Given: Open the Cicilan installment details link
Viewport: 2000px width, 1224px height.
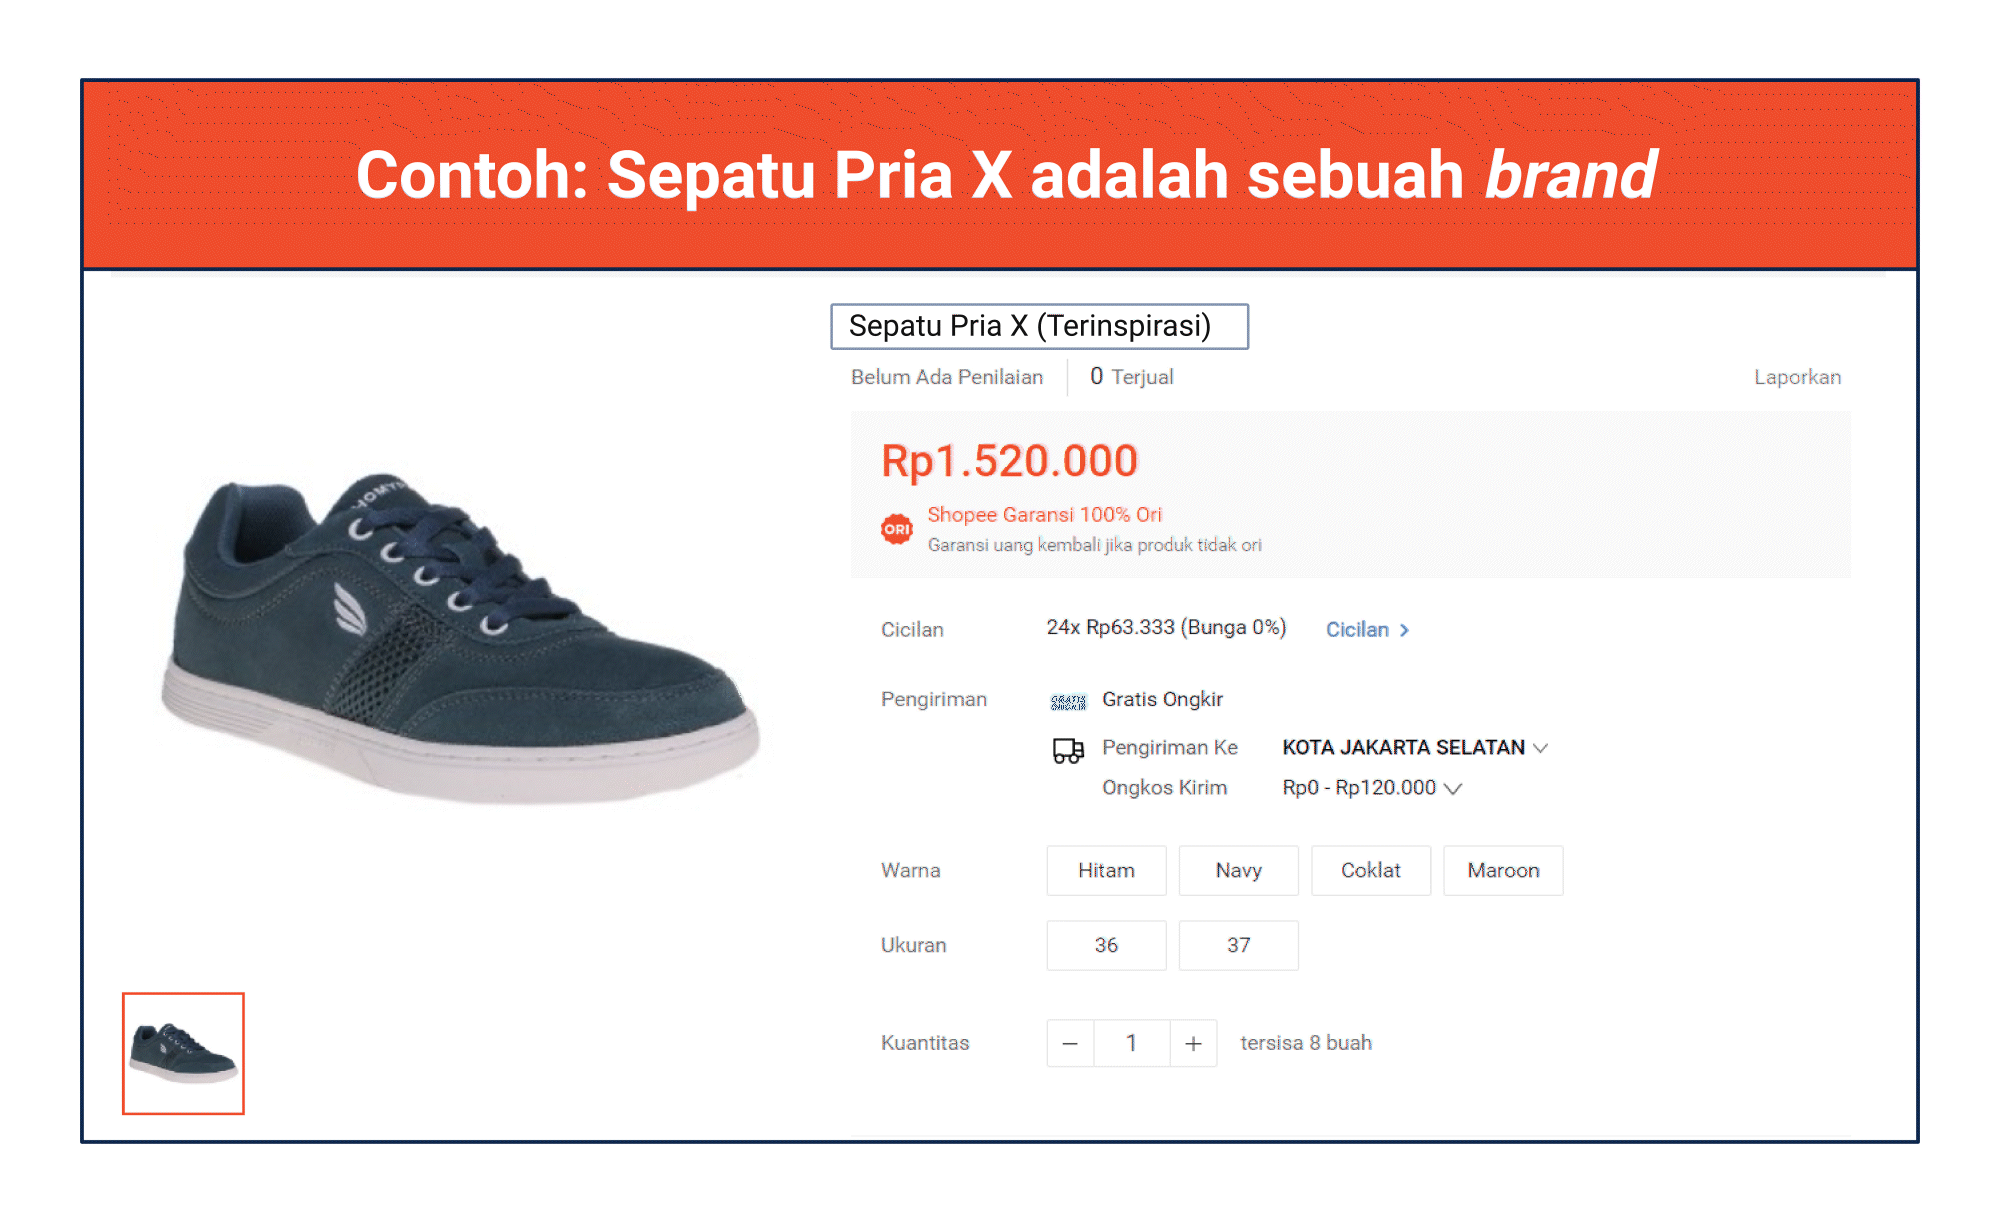Looking at the screenshot, I should pos(1357,630).
